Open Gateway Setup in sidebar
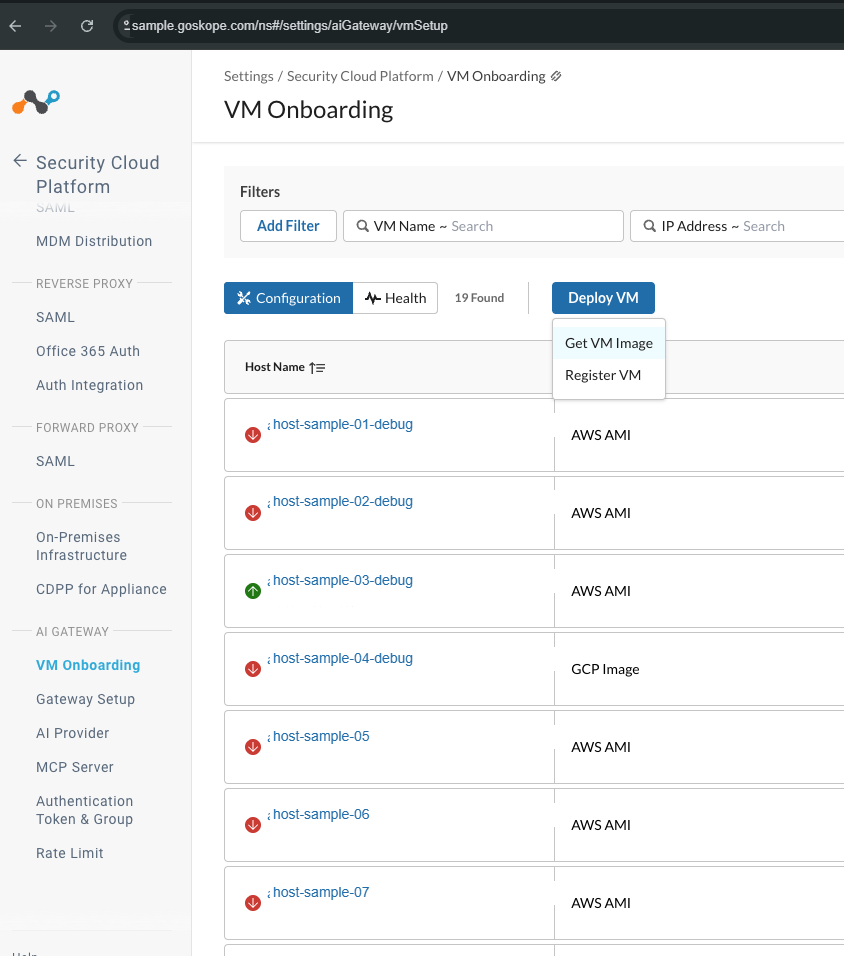This screenshot has height=956, width=844. tap(85, 699)
